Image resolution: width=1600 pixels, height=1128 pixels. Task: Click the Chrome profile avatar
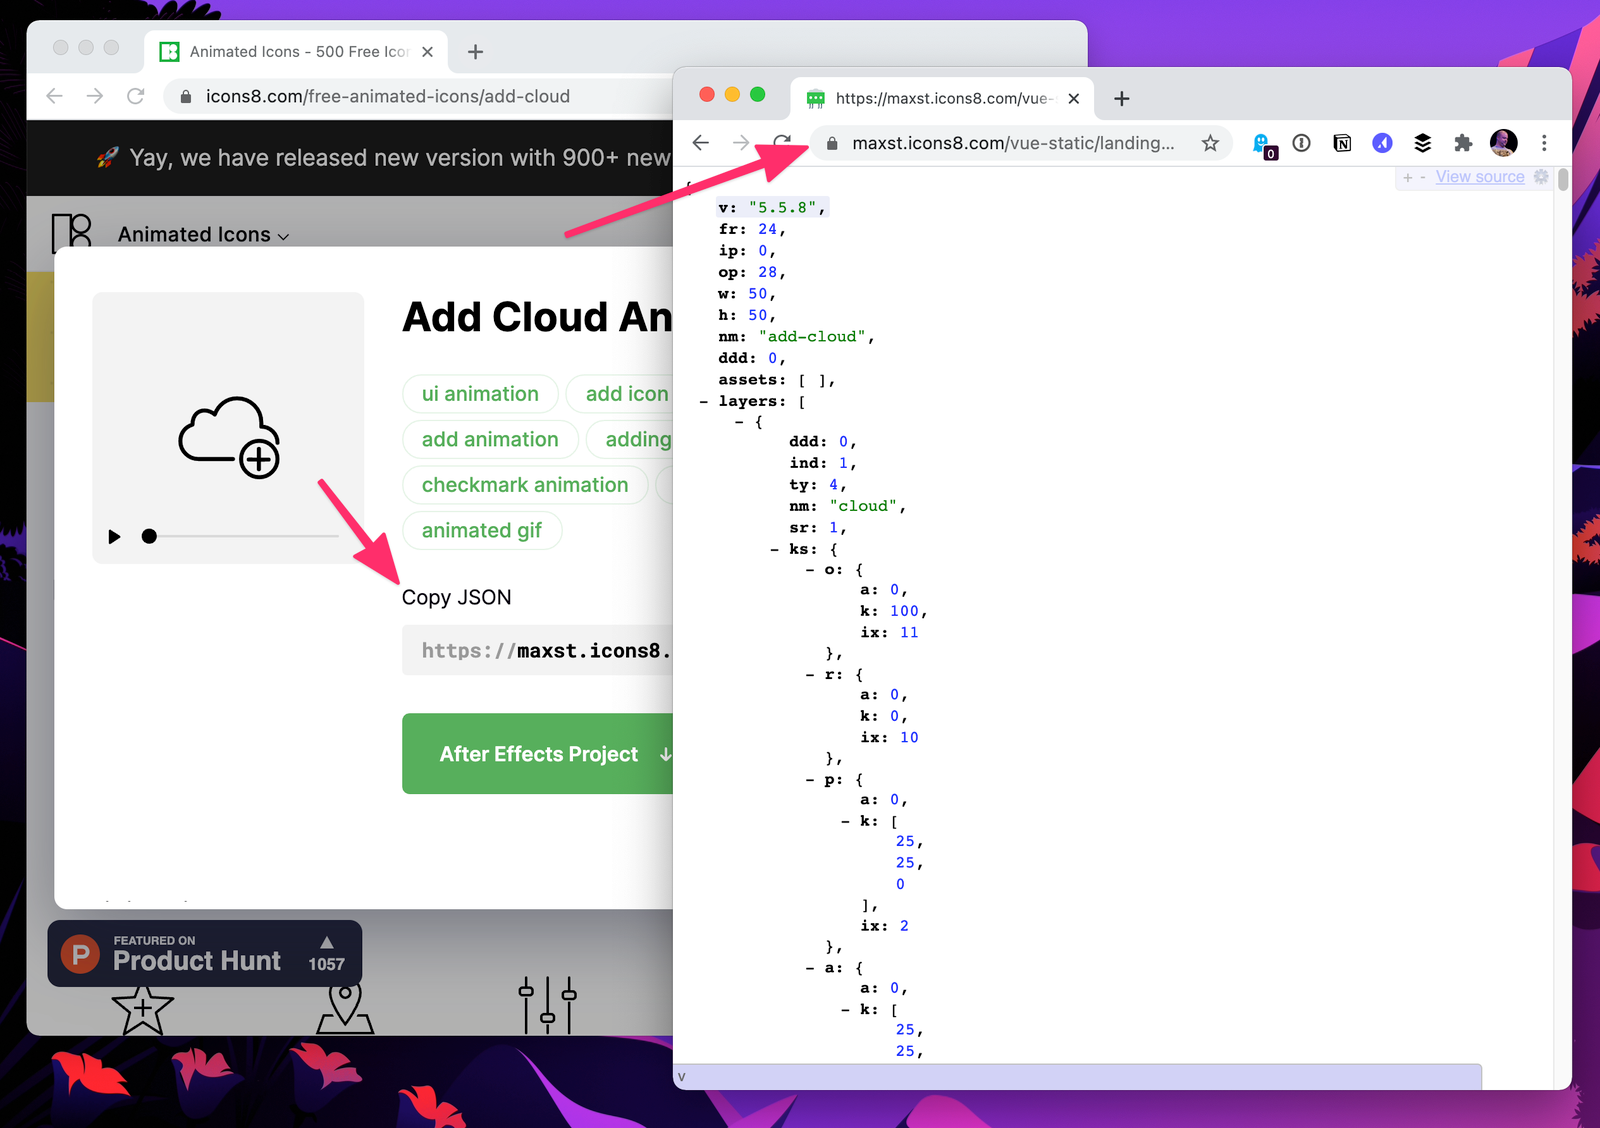pos(1503,143)
